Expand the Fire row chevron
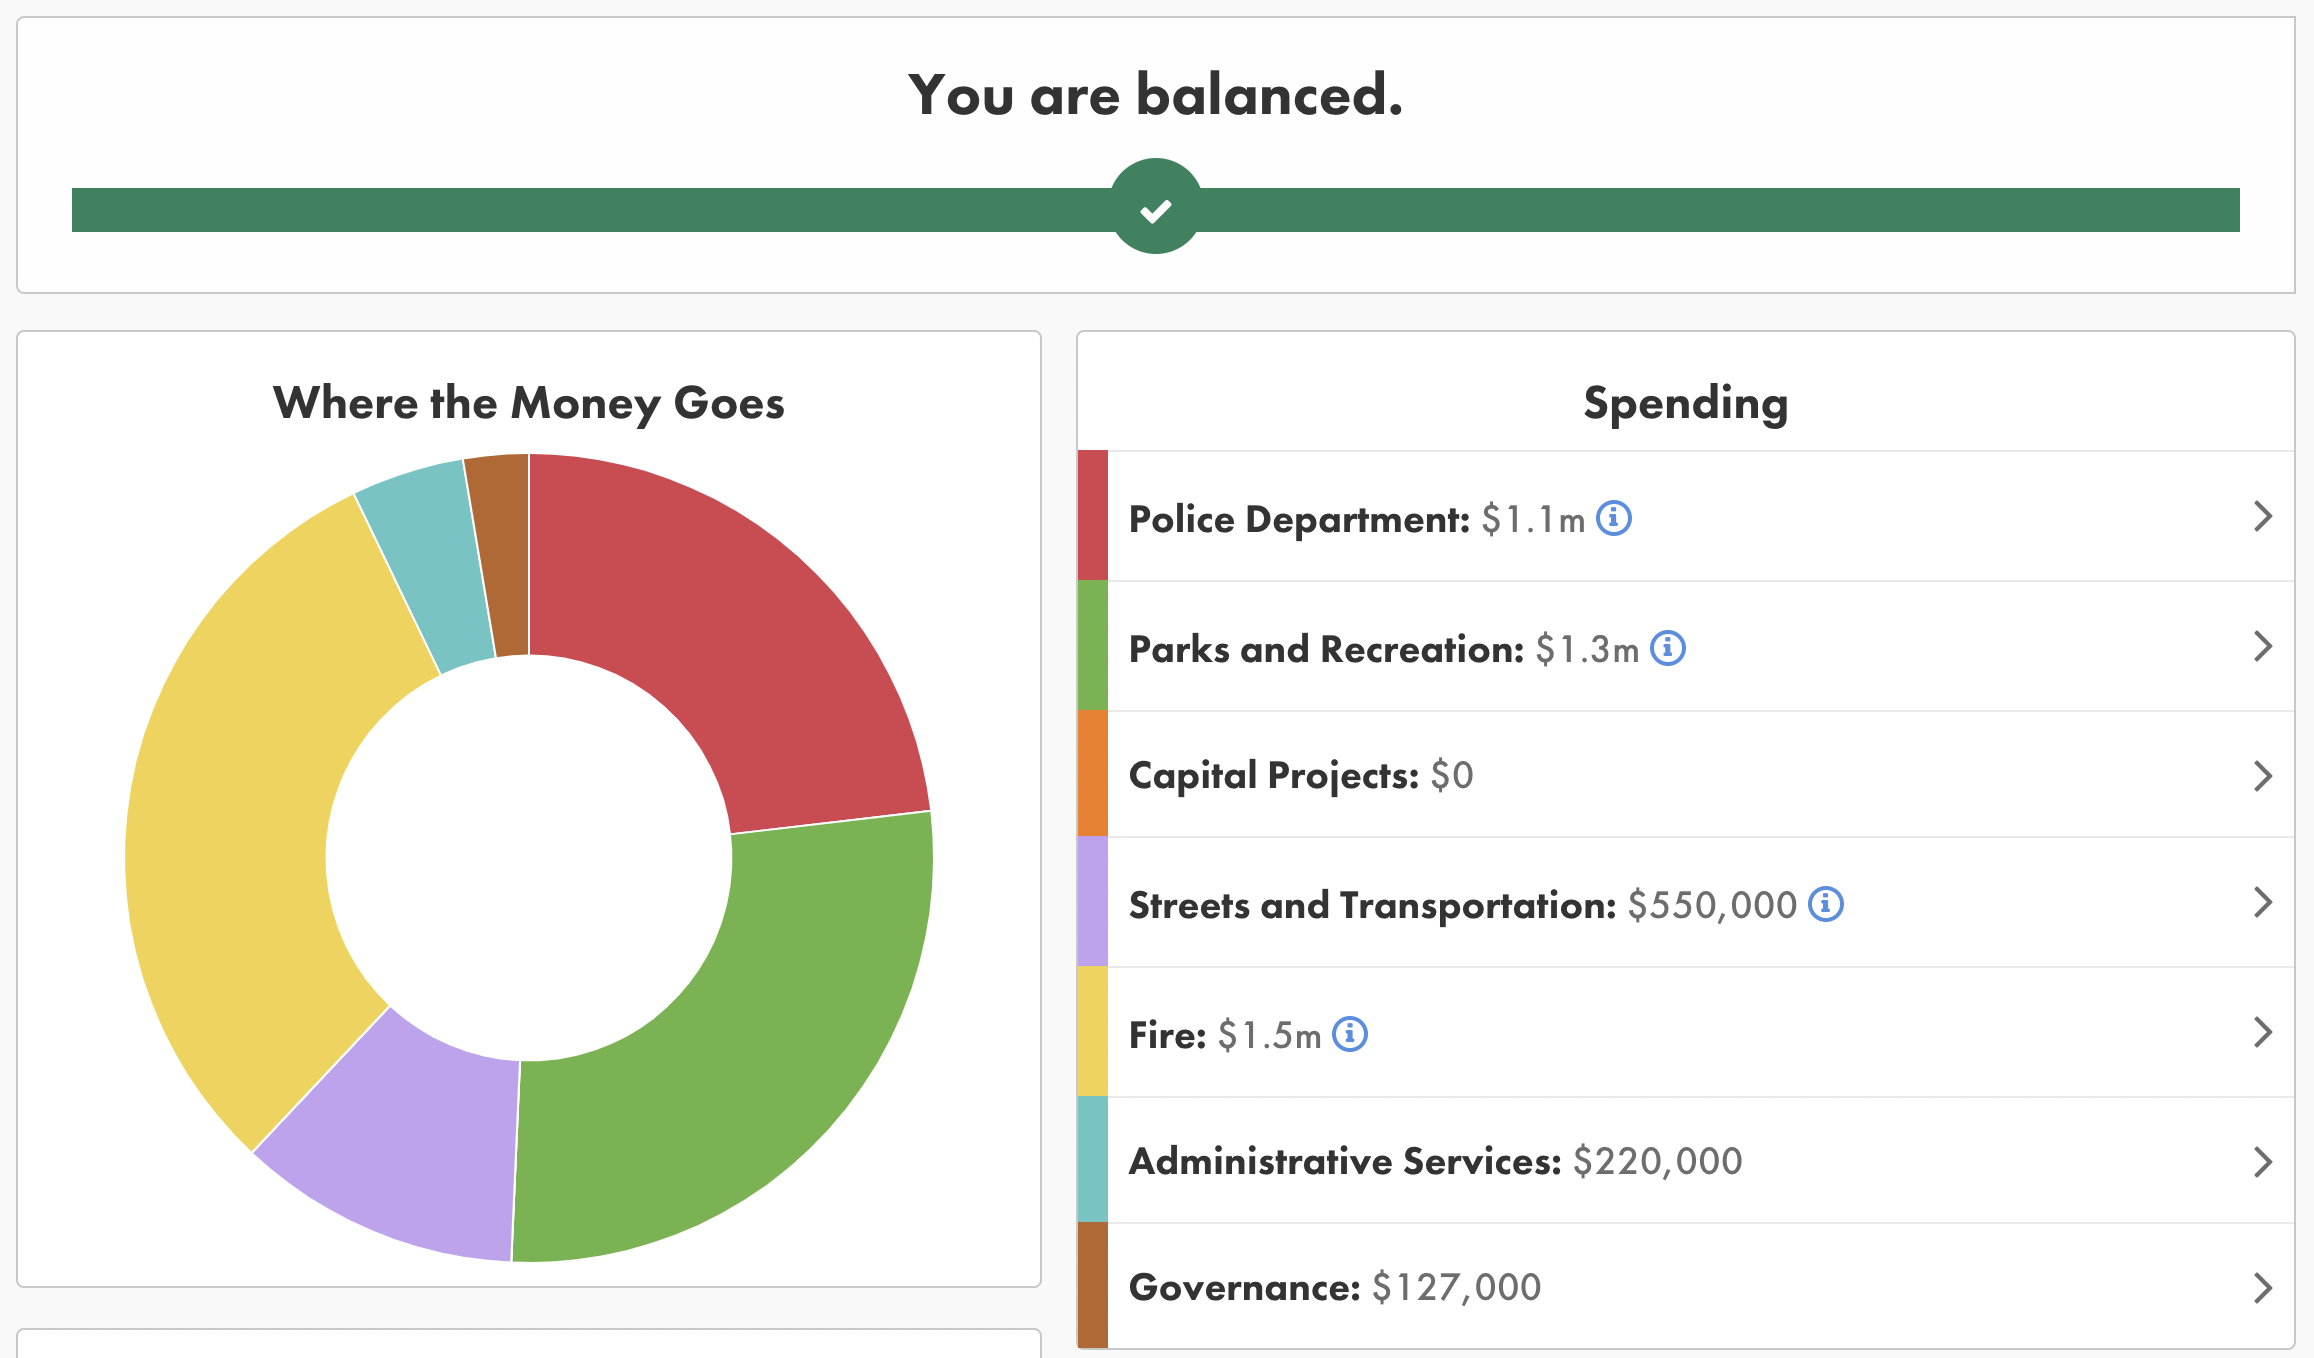2314x1358 pixels. click(2262, 1032)
